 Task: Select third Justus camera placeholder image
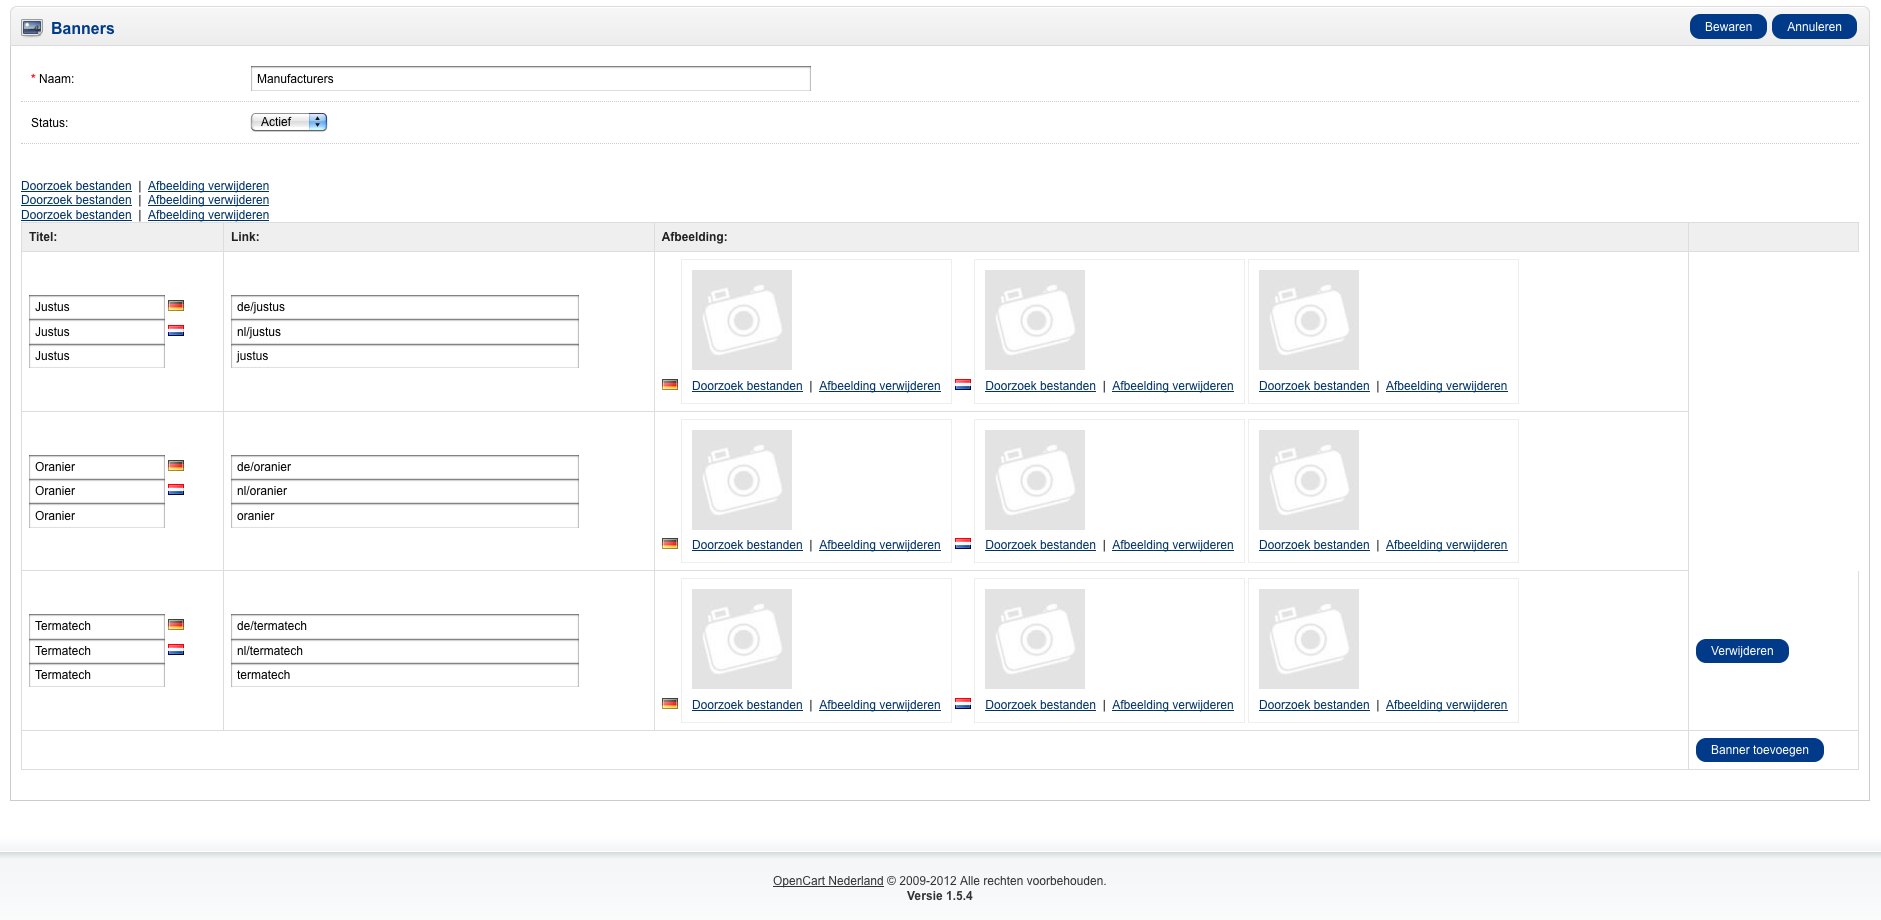pos(1309,320)
